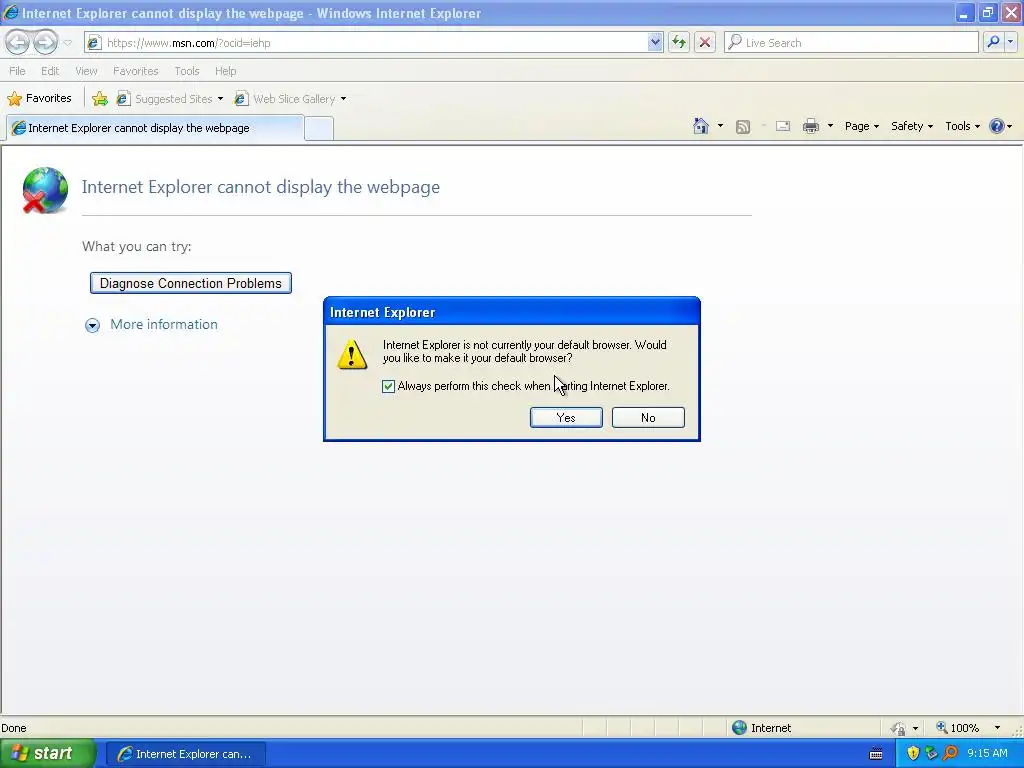1024x768 pixels.
Task: Click the keyboard icon in taskbar tray
Action: (x=876, y=754)
